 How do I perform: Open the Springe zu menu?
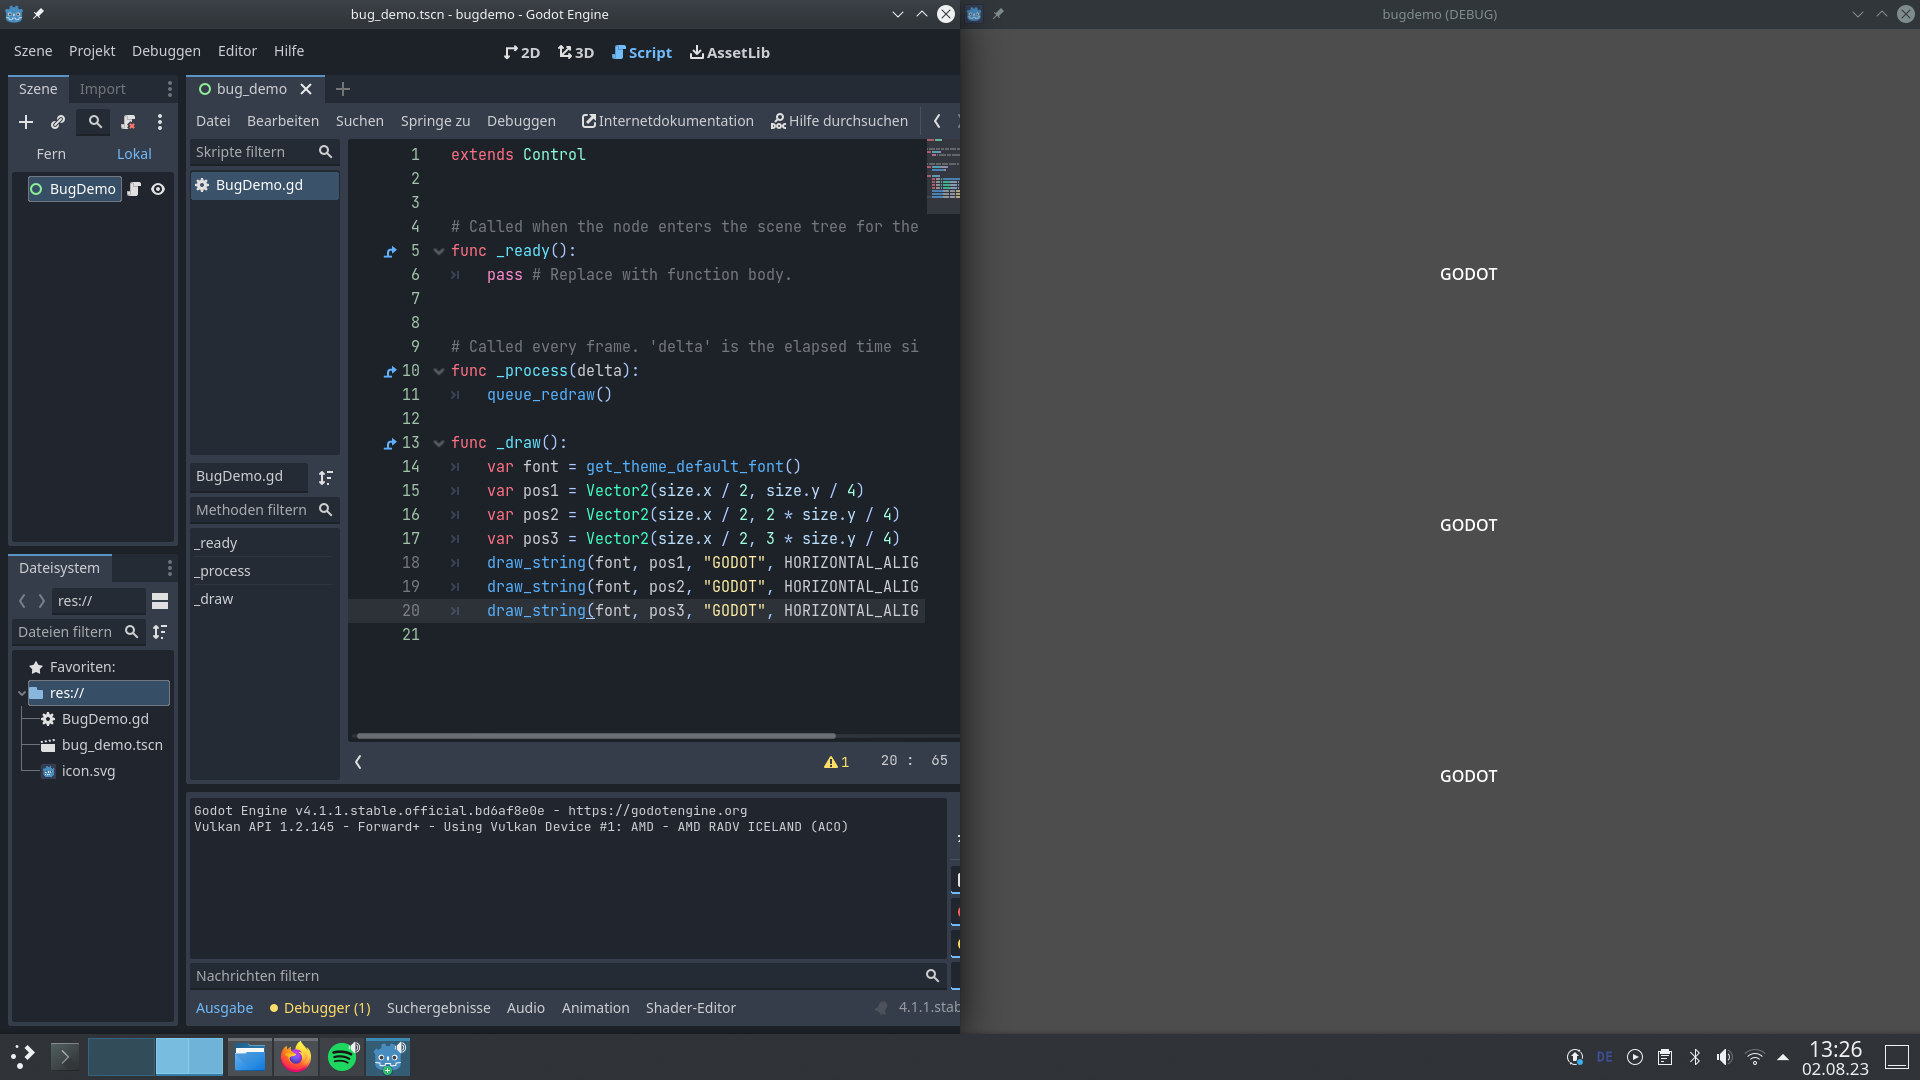[x=434, y=120]
